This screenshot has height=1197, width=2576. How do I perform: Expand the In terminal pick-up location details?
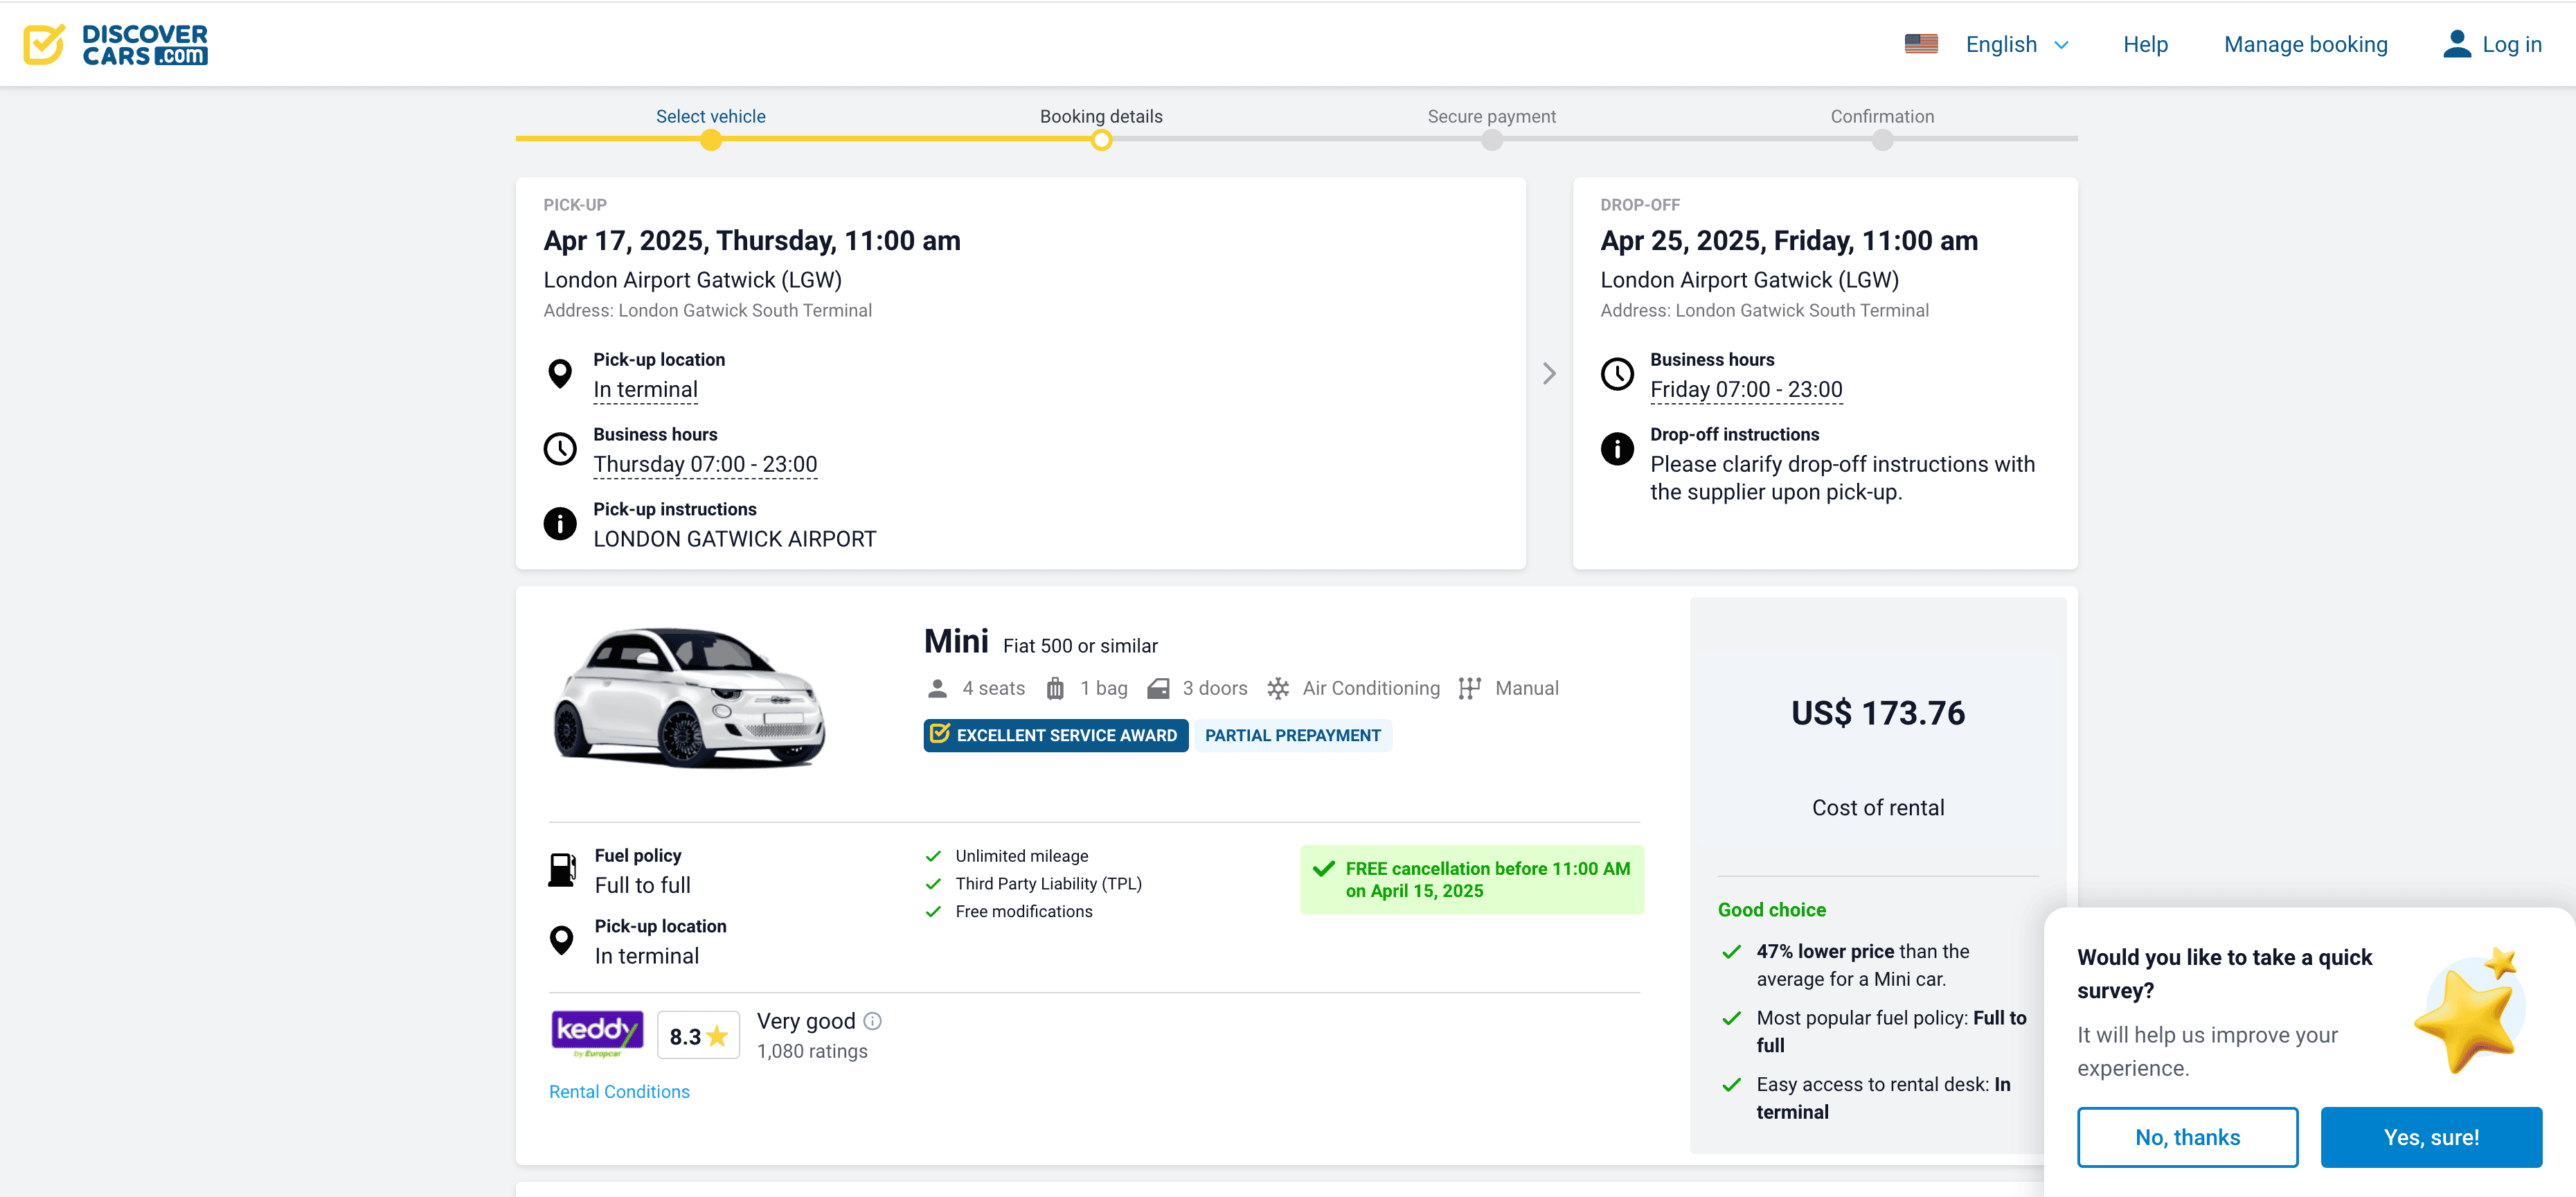click(x=645, y=390)
